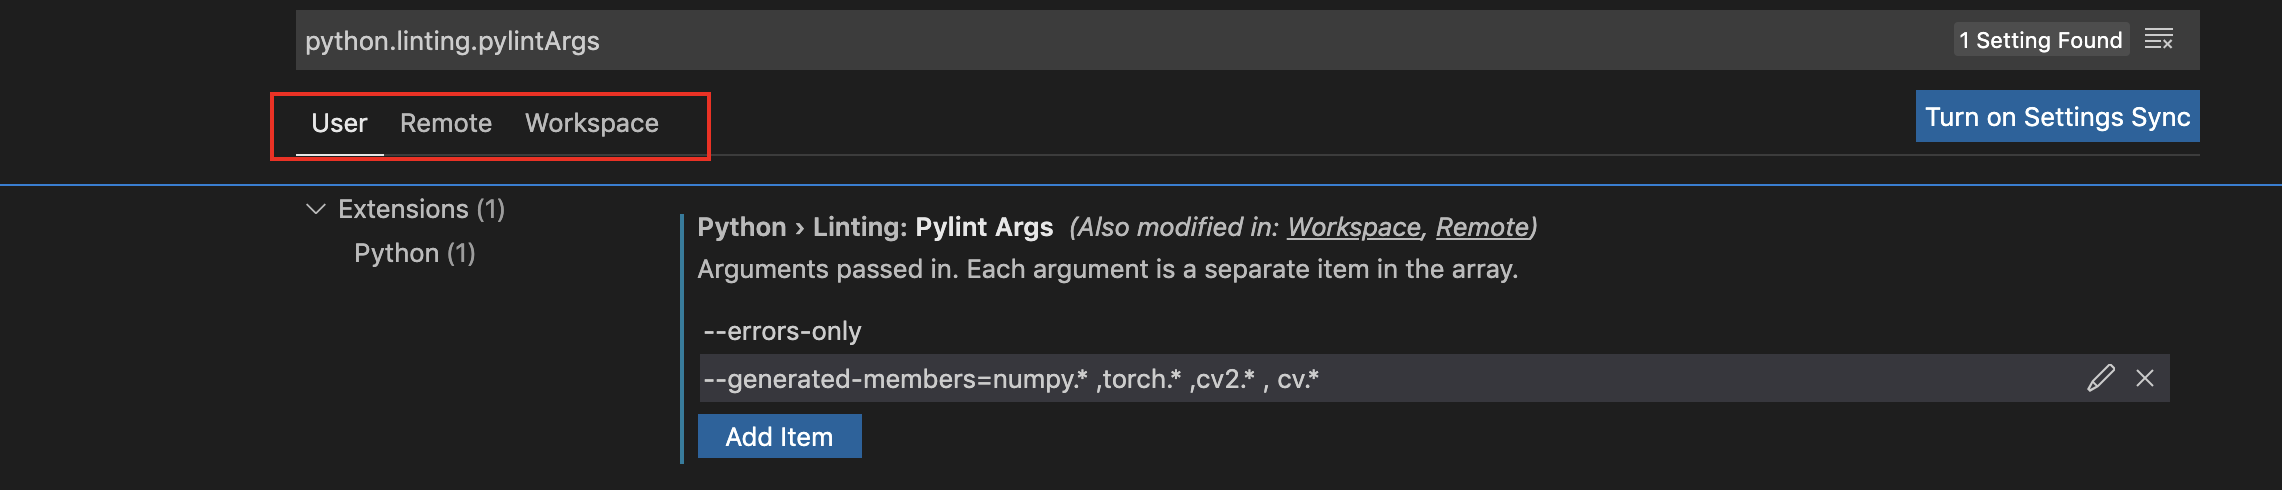Click the pencil edit icon on generated-members item

[x=2100, y=378]
